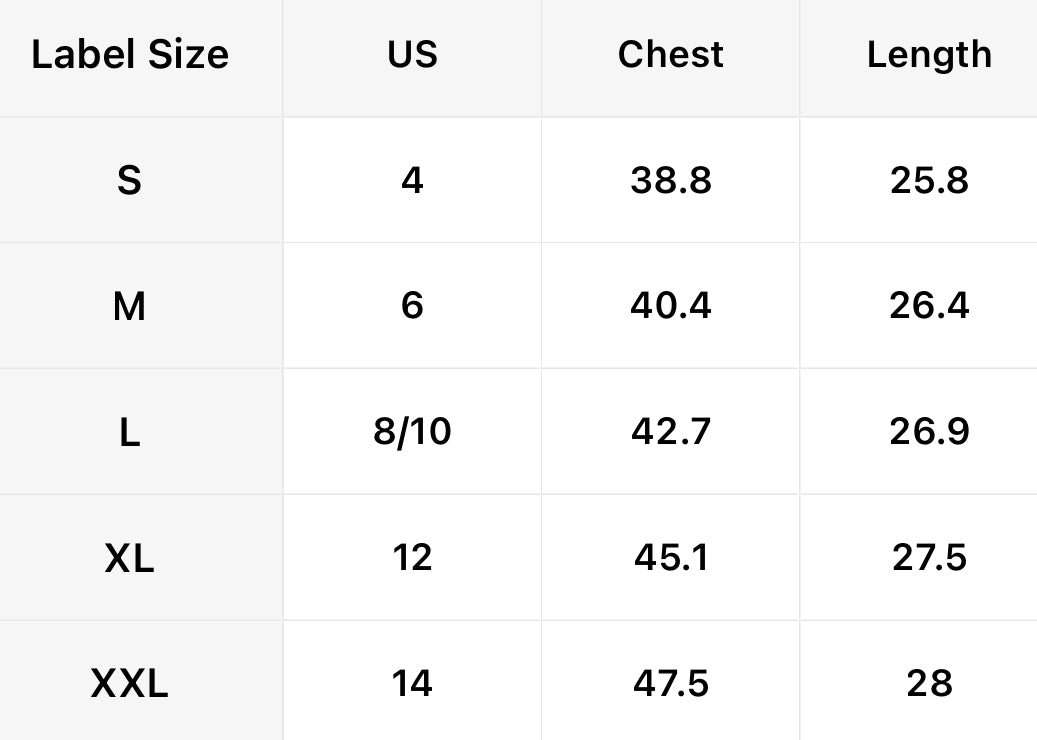Select the M label size cell
The height and width of the screenshot is (740, 1037).
click(130, 306)
